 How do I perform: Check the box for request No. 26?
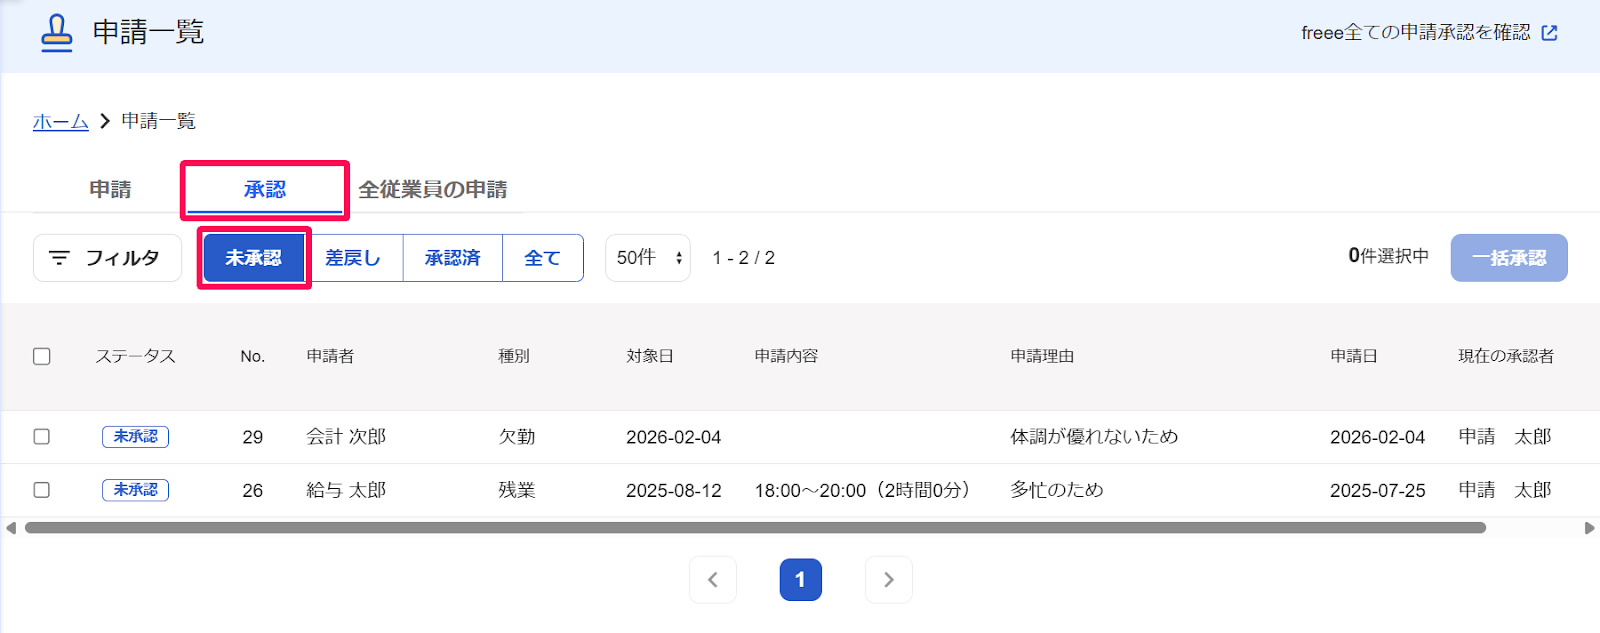click(42, 490)
